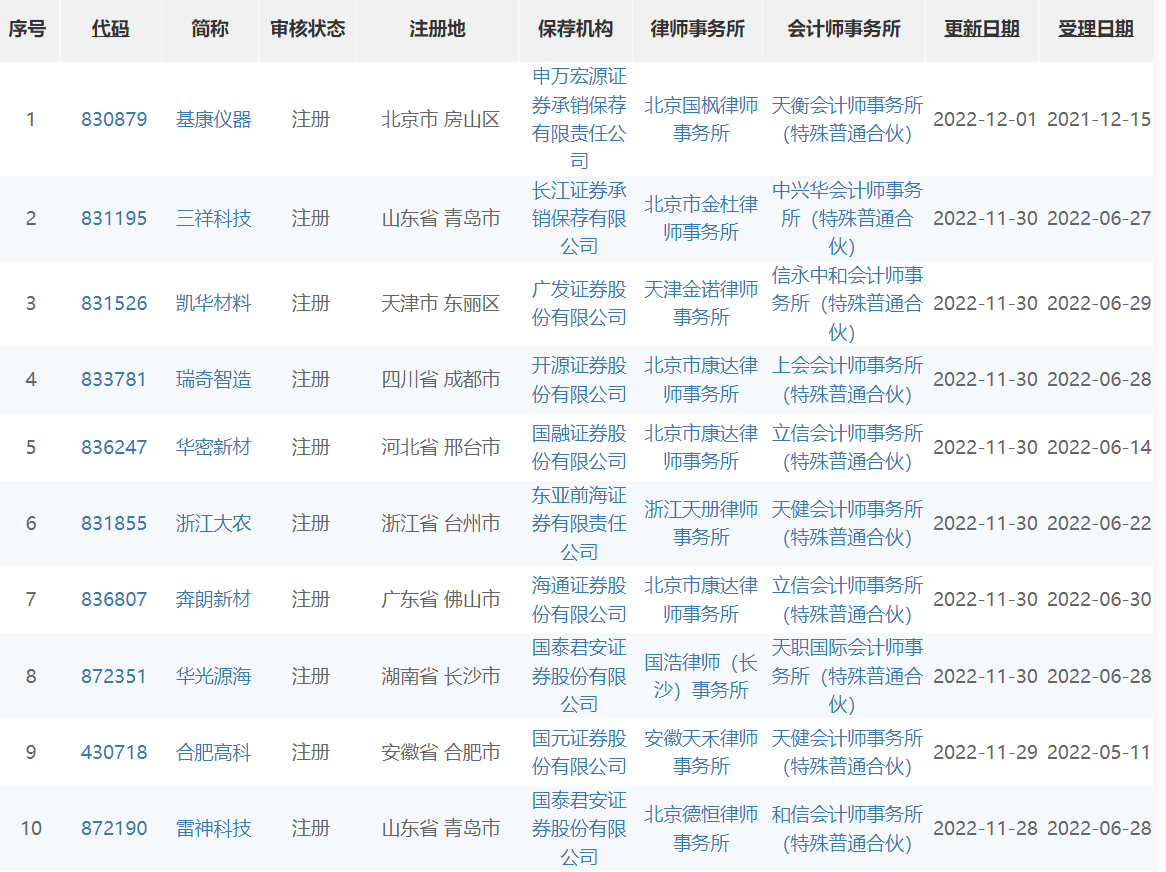Select 四川省 成都市 location cell
Image resolution: width=1166 pixels, height=872 pixels.
tap(440, 379)
